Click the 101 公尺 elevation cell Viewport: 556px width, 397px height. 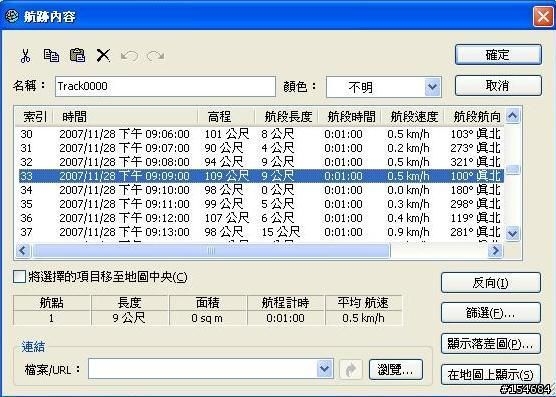point(227,134)
